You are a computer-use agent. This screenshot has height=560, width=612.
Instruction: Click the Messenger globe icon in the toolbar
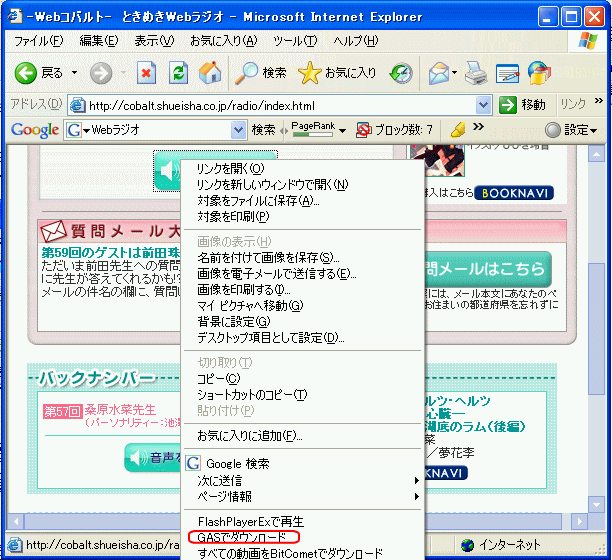(539, 73)
